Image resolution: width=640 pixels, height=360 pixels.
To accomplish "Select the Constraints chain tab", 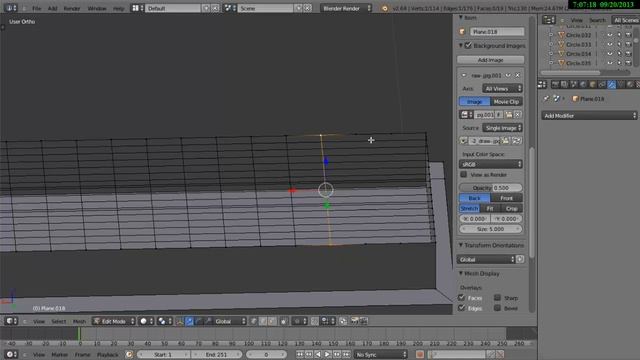I will (602, 84).
